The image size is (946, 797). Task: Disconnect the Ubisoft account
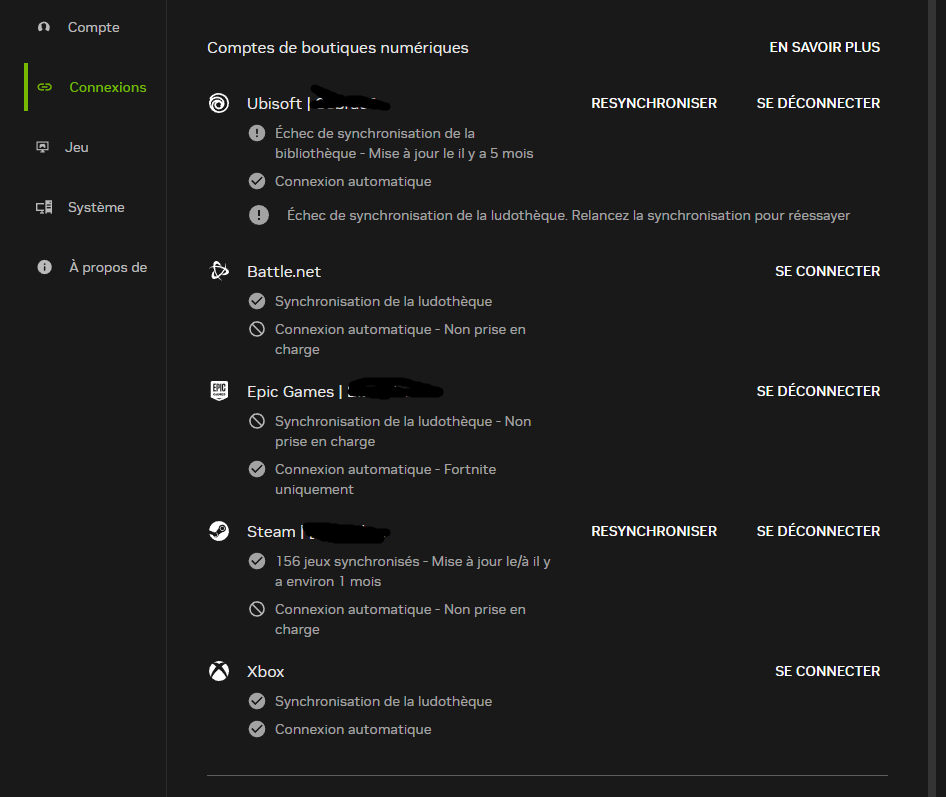[x=818, y=103]
